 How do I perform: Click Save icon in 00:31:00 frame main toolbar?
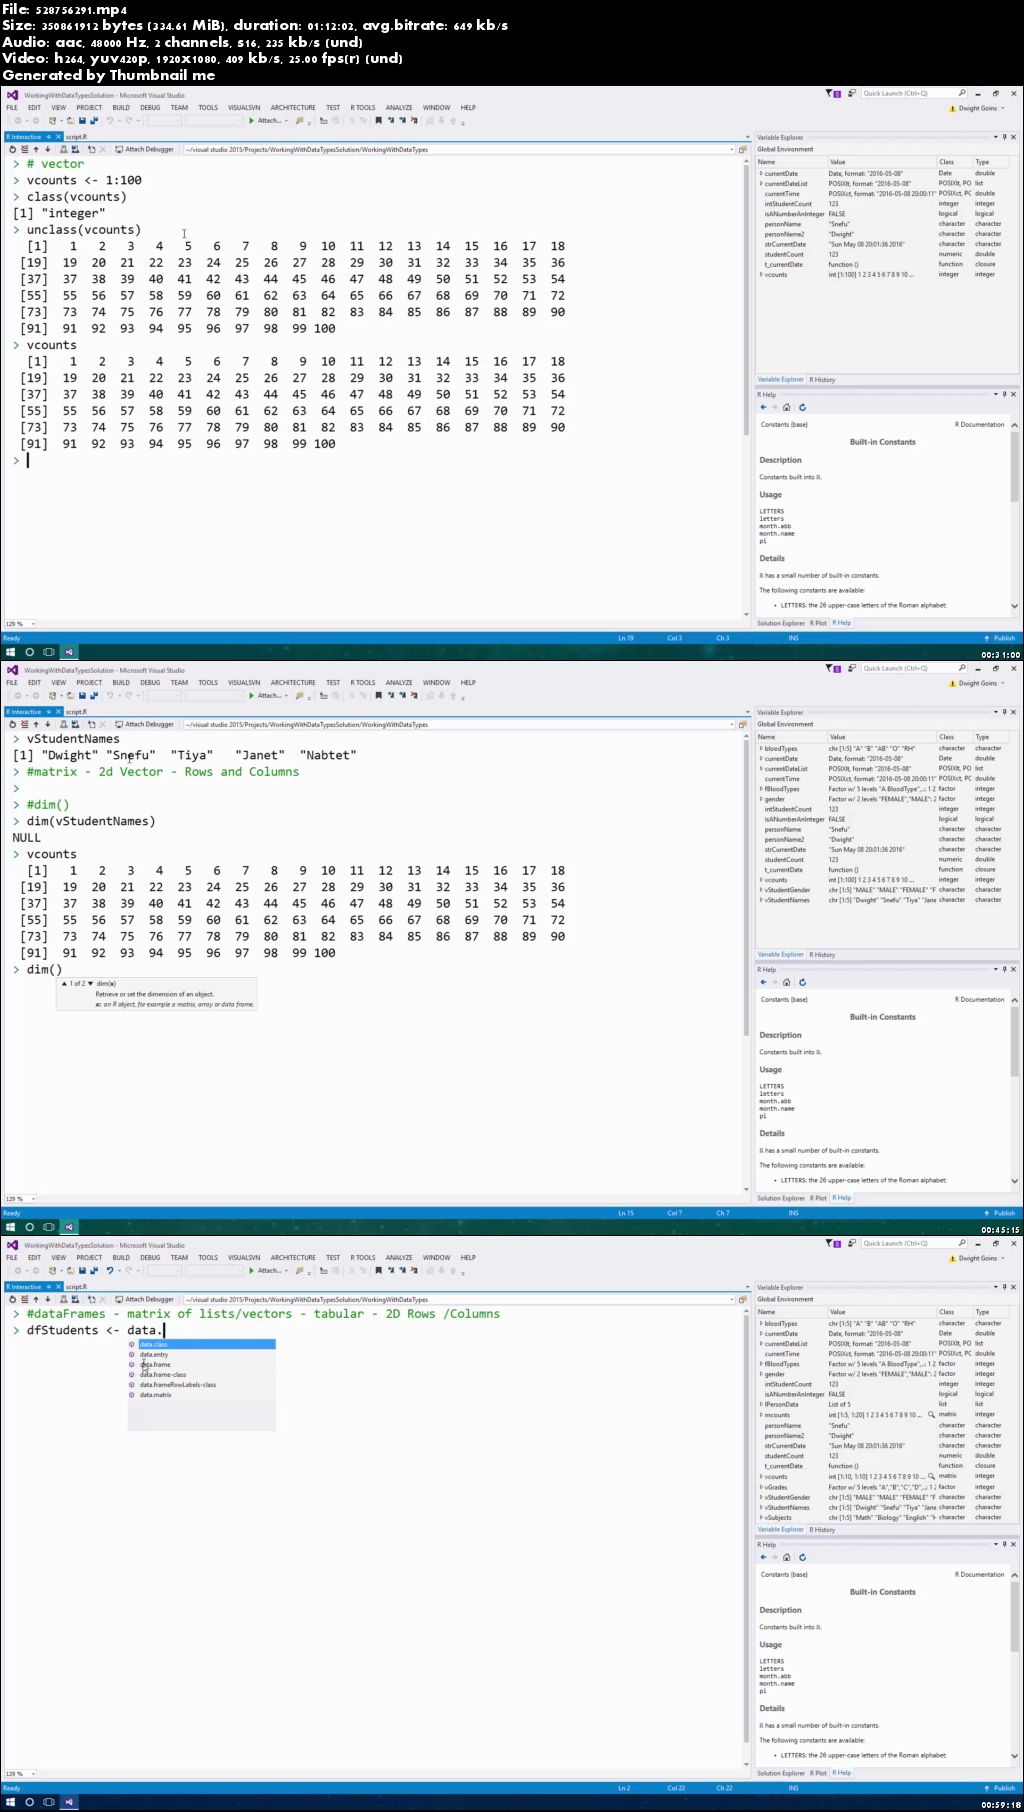coord(82,121)
